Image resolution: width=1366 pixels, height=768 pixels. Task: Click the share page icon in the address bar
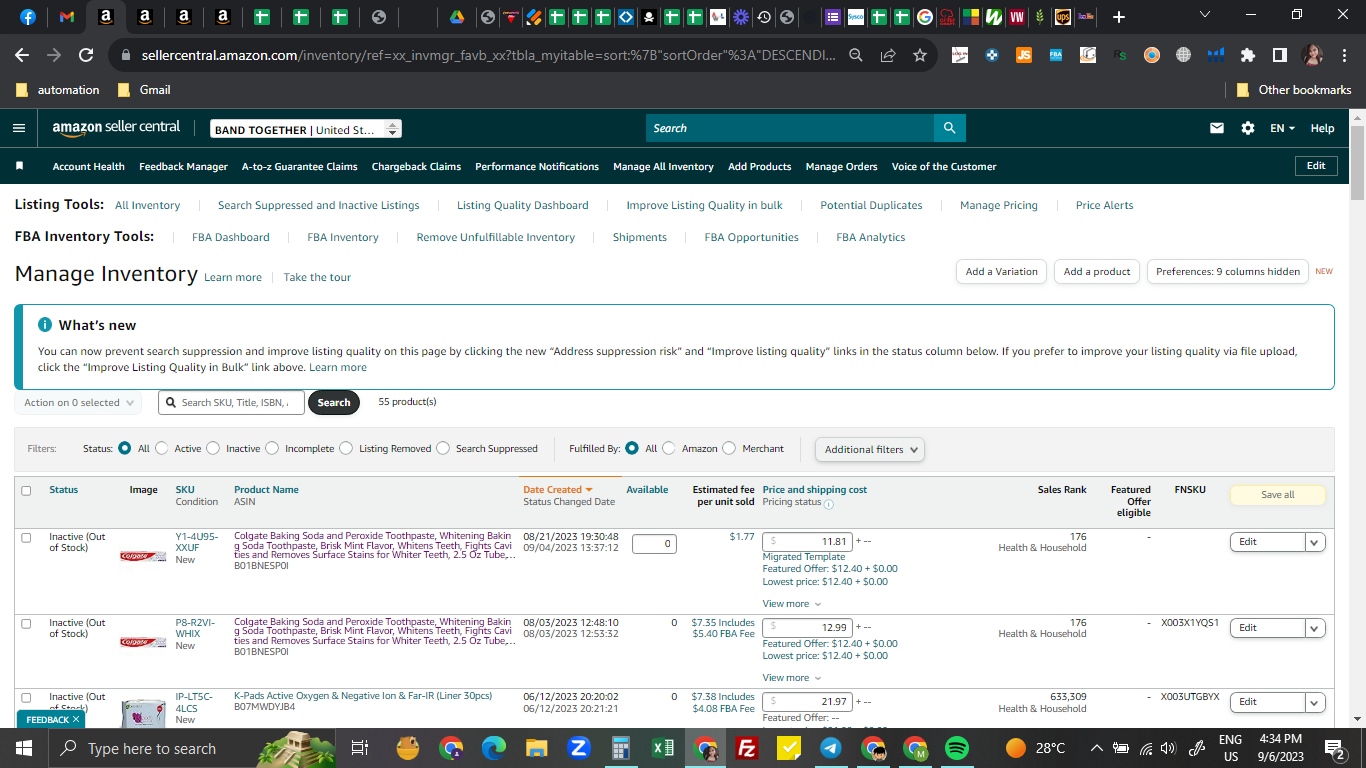(888, 56)
